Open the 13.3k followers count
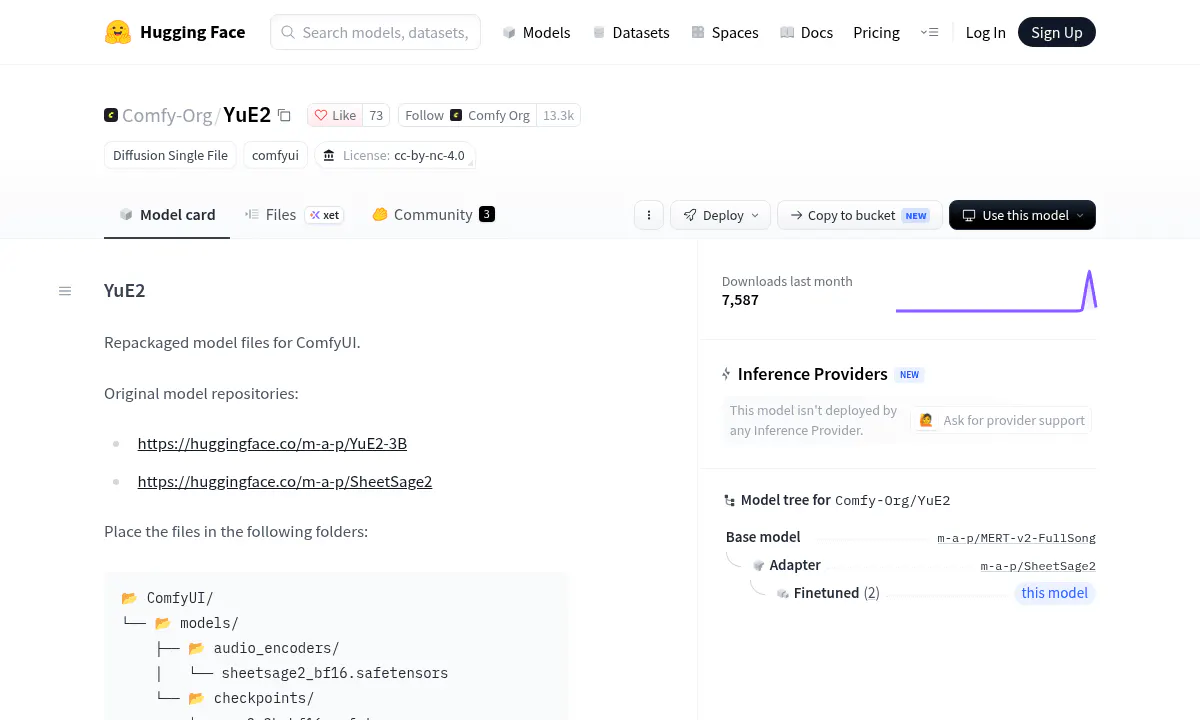 (x=558, y=115)
